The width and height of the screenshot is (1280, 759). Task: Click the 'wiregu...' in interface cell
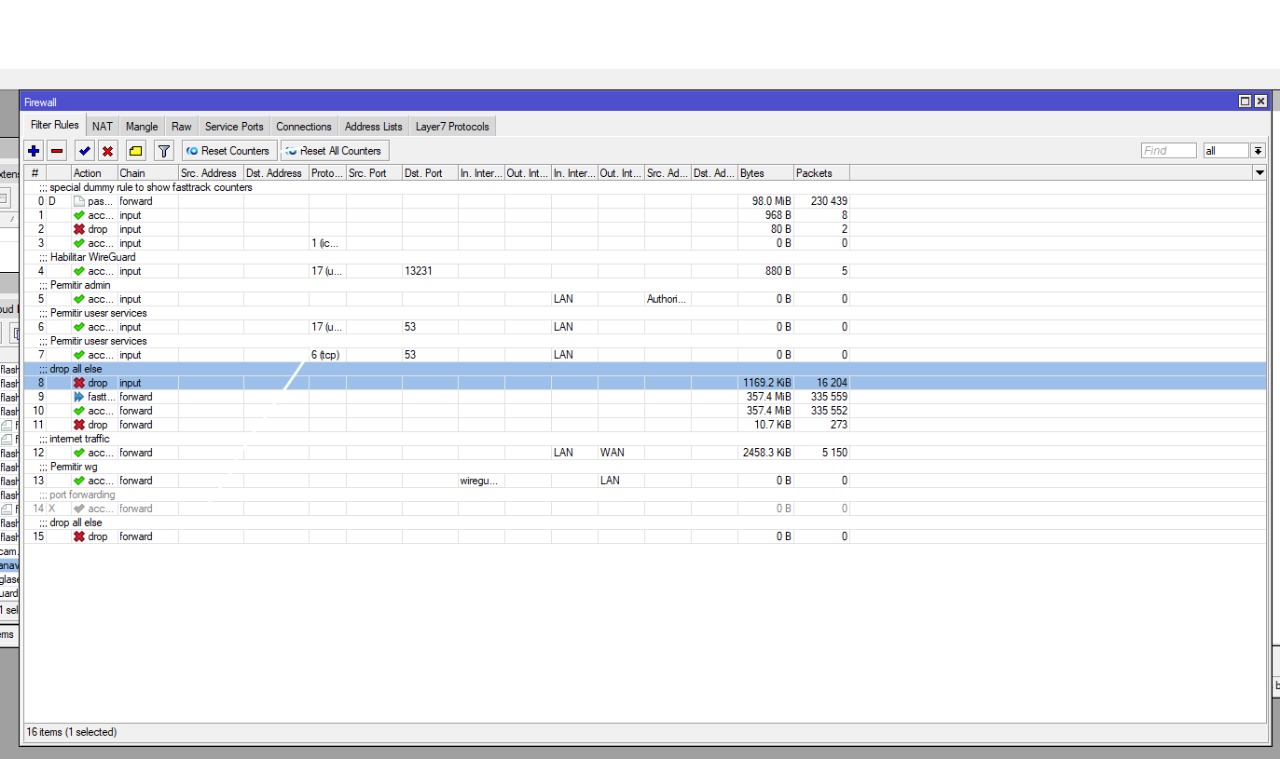(x=479, y=481)
